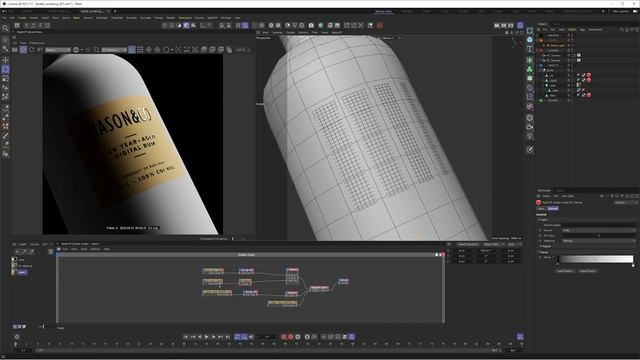The image size is (640, 360).
Task: Switch to the General tab in Attributes
Action: tap(553, 209)
